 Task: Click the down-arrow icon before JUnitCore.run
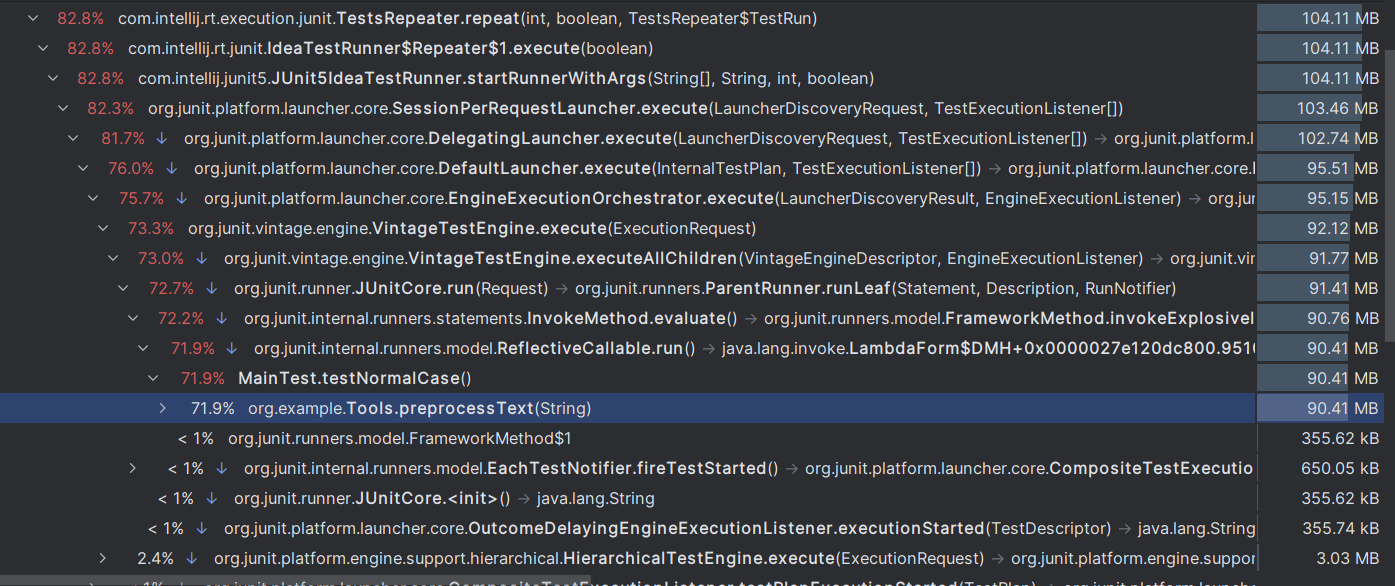(x=211, y=288)
